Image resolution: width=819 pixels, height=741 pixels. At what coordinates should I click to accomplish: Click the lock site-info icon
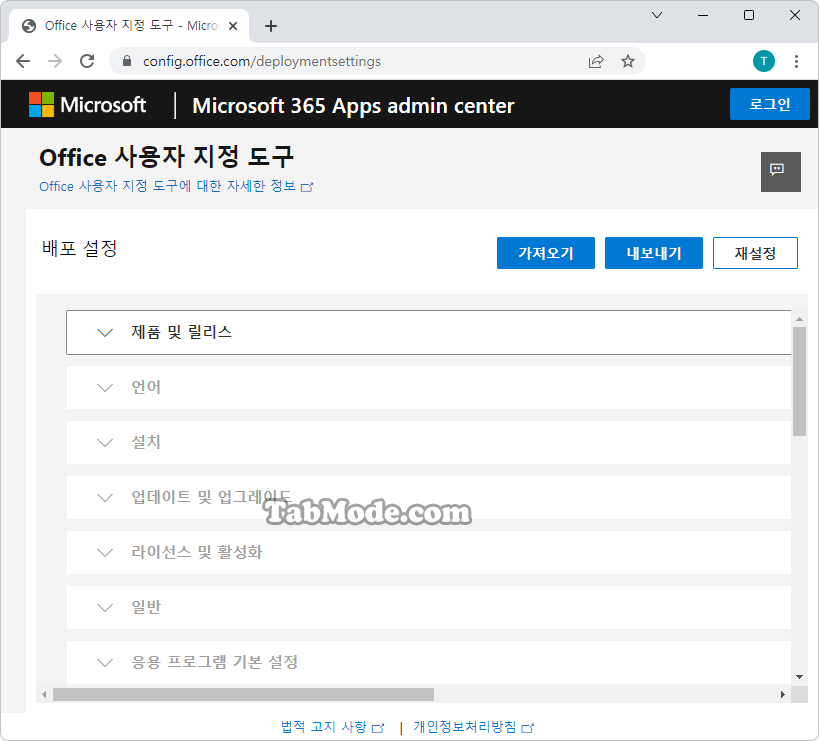[126, 61]
